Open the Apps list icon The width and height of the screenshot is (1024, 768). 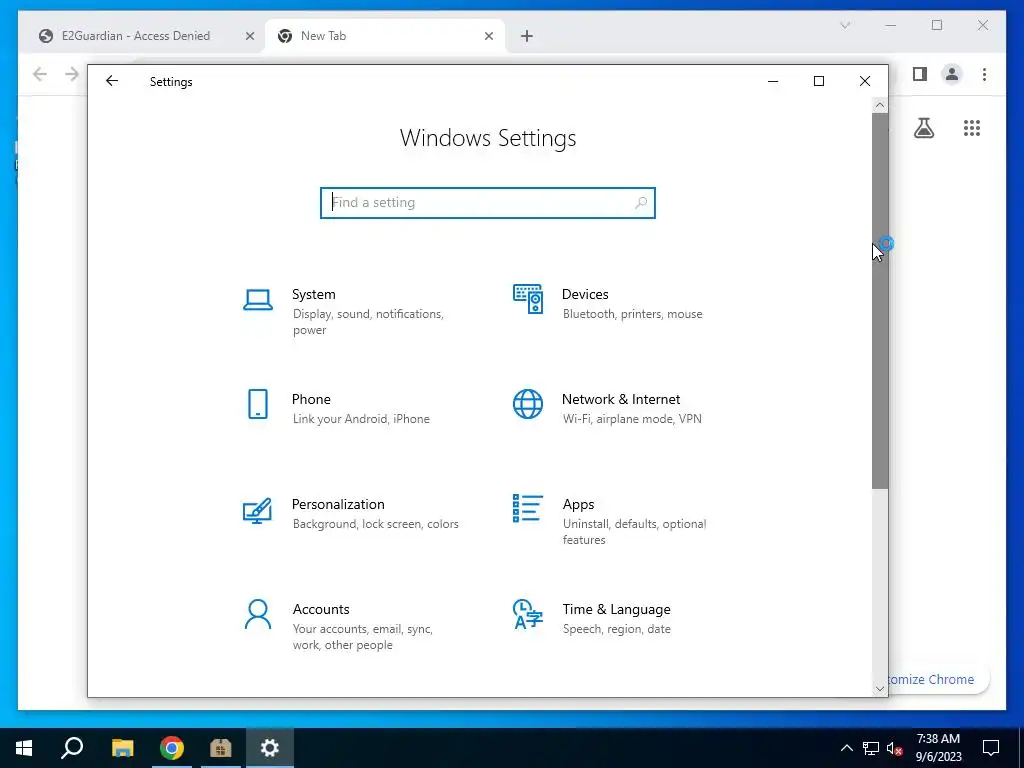point(528,508)
